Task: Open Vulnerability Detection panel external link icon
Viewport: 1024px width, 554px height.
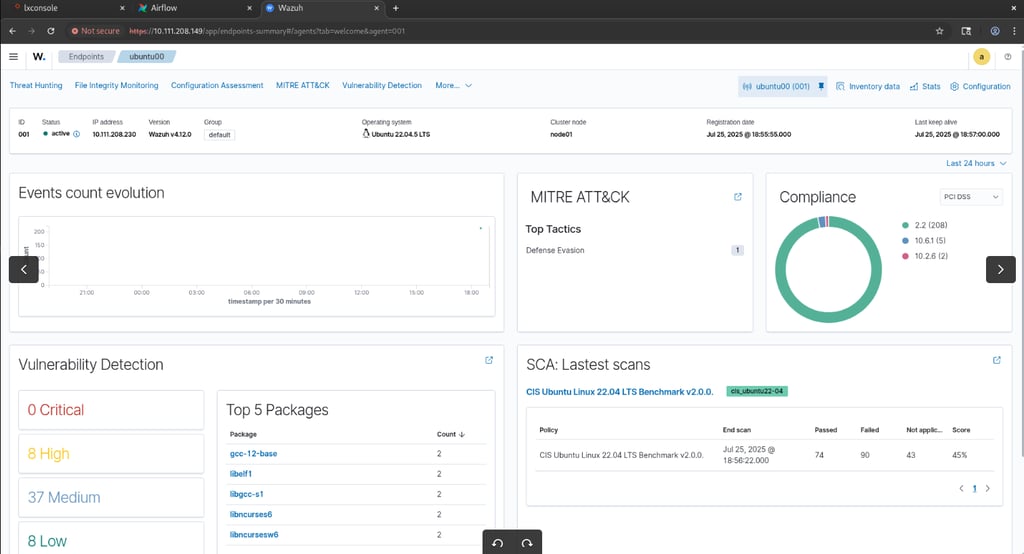Action: (489, 360)
